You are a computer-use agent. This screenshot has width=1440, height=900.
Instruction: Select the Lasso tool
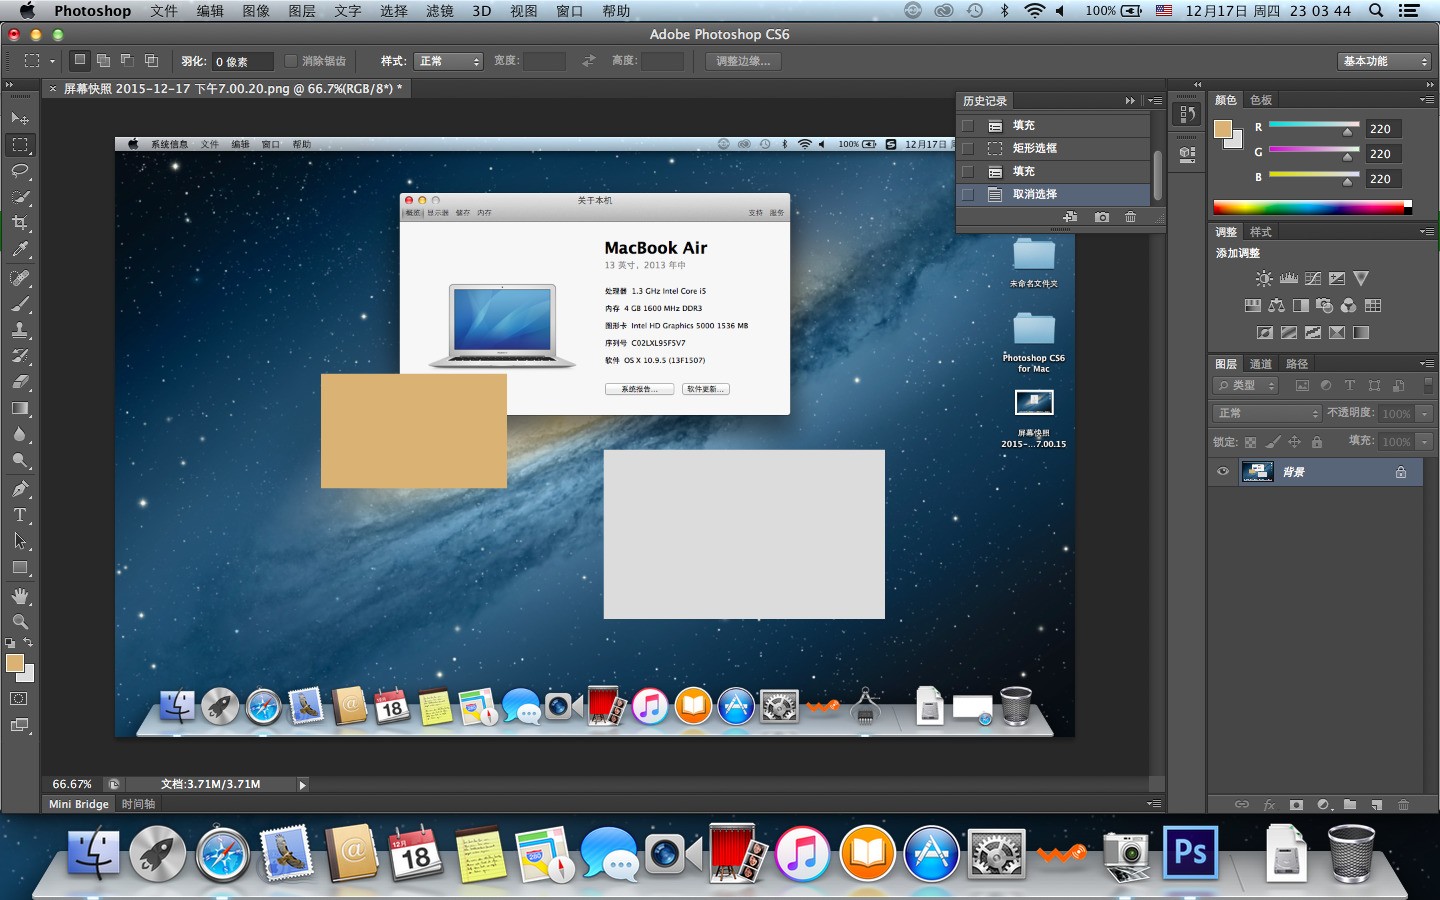(20, 171)
